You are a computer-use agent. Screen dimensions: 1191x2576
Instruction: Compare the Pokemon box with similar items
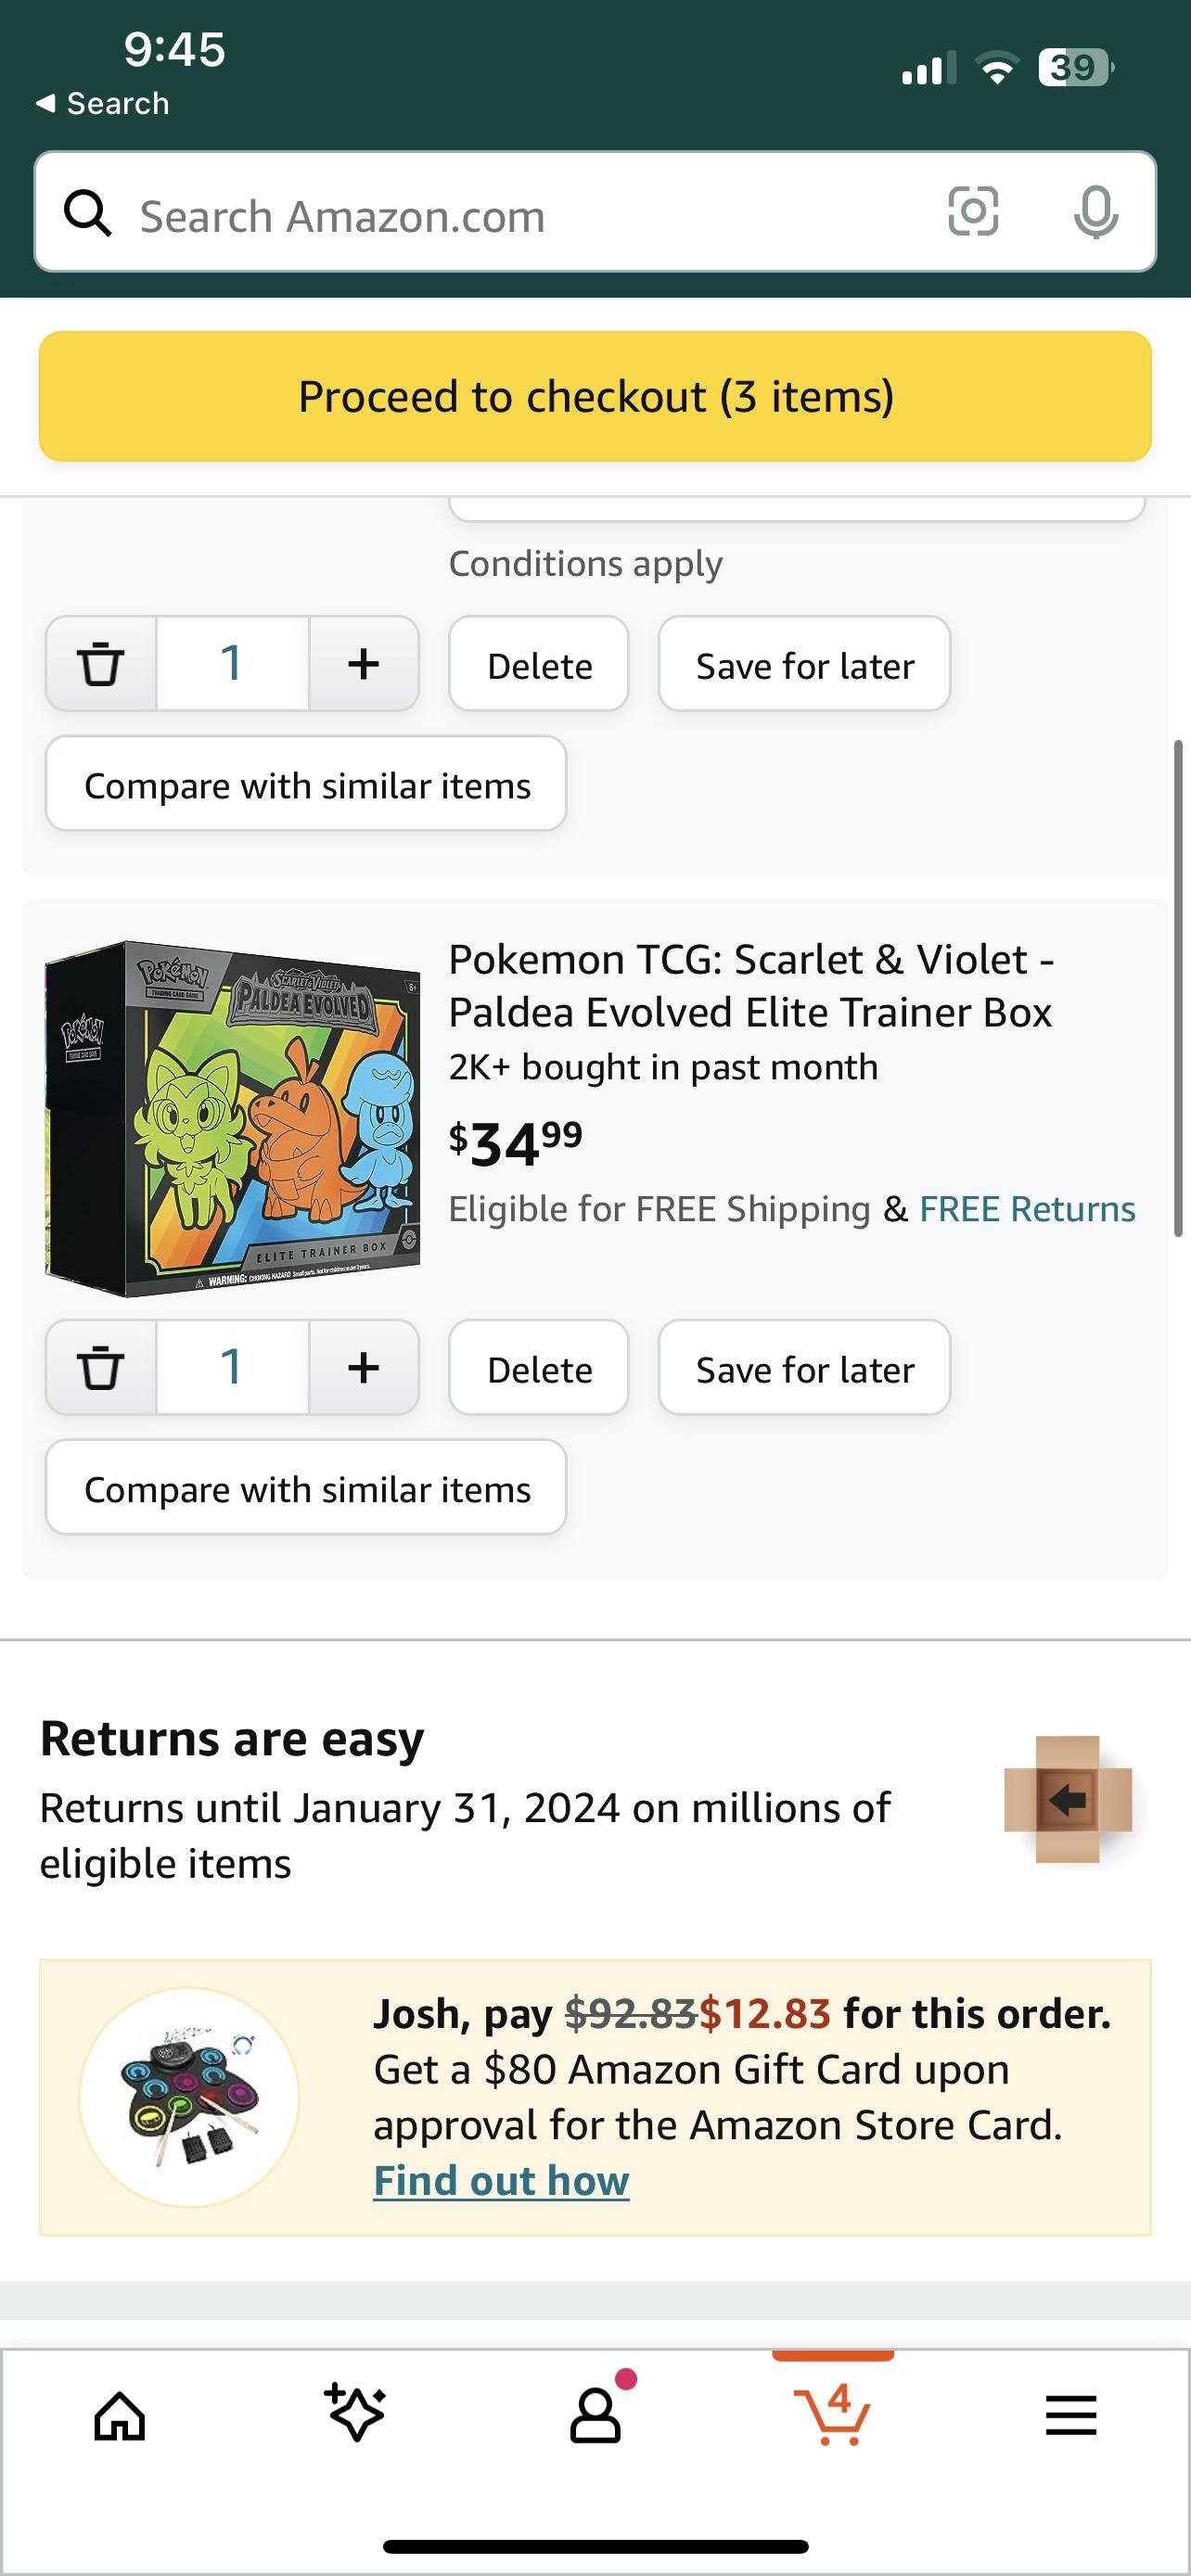coord(308,1488)
